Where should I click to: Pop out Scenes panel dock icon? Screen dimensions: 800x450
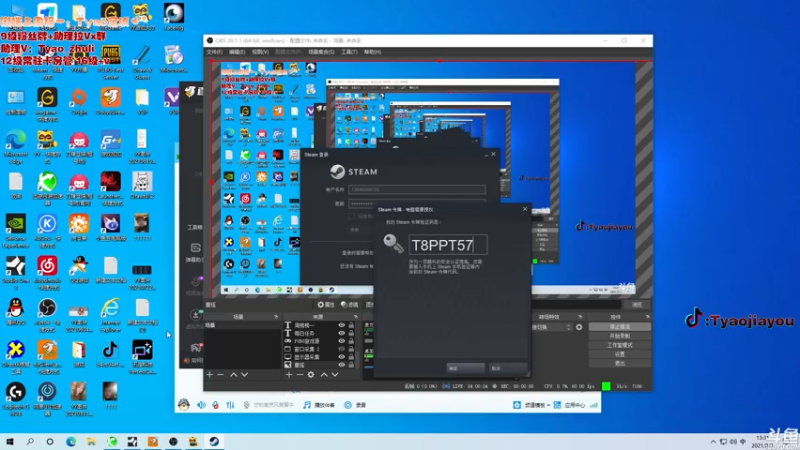[276, 317]
